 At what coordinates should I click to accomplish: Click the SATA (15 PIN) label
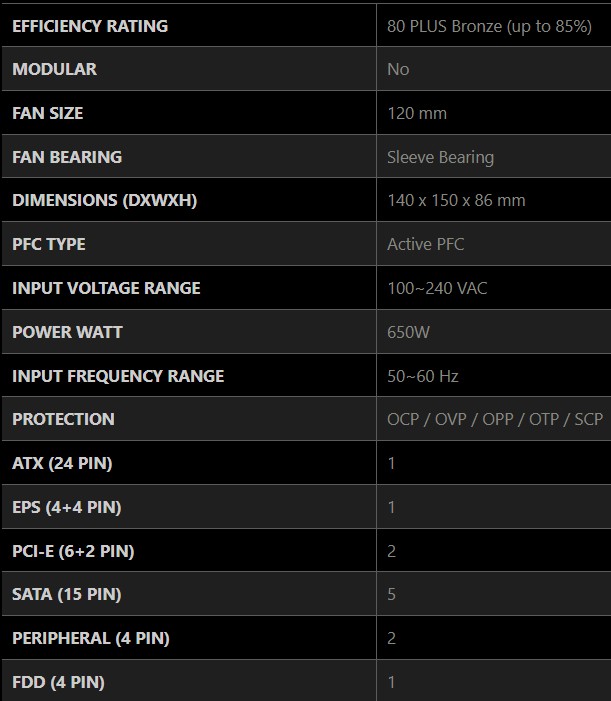pos(67,594)
